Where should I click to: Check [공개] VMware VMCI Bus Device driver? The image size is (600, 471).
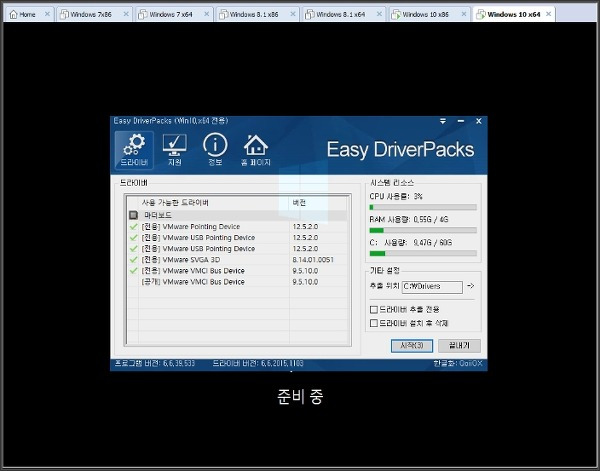pos(133,282)
